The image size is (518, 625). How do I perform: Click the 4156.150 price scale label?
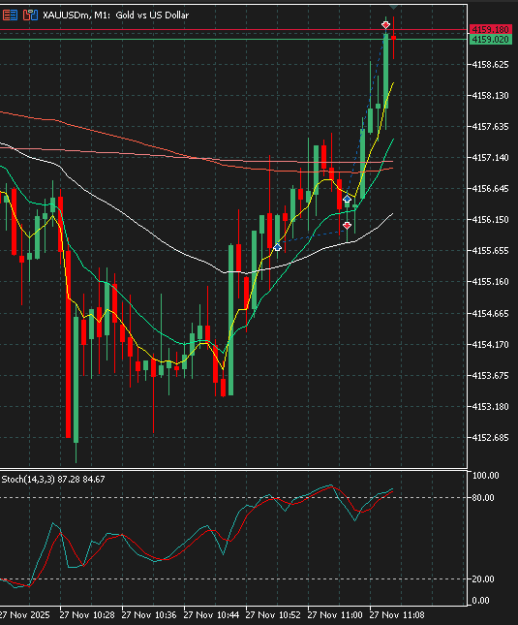point(491,220)
